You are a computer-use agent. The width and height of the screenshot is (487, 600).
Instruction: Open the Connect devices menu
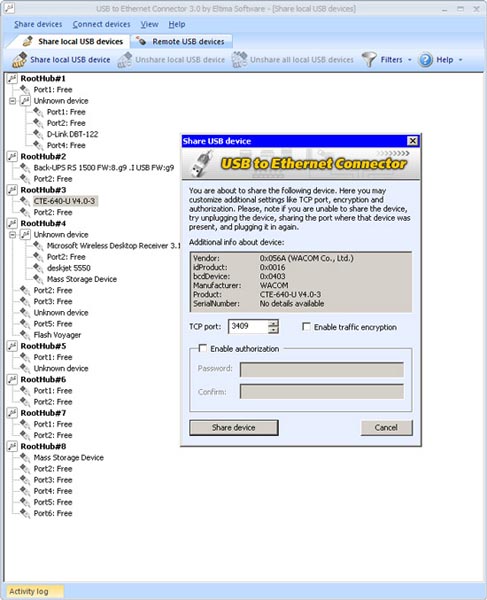click(x=101, y=24)
